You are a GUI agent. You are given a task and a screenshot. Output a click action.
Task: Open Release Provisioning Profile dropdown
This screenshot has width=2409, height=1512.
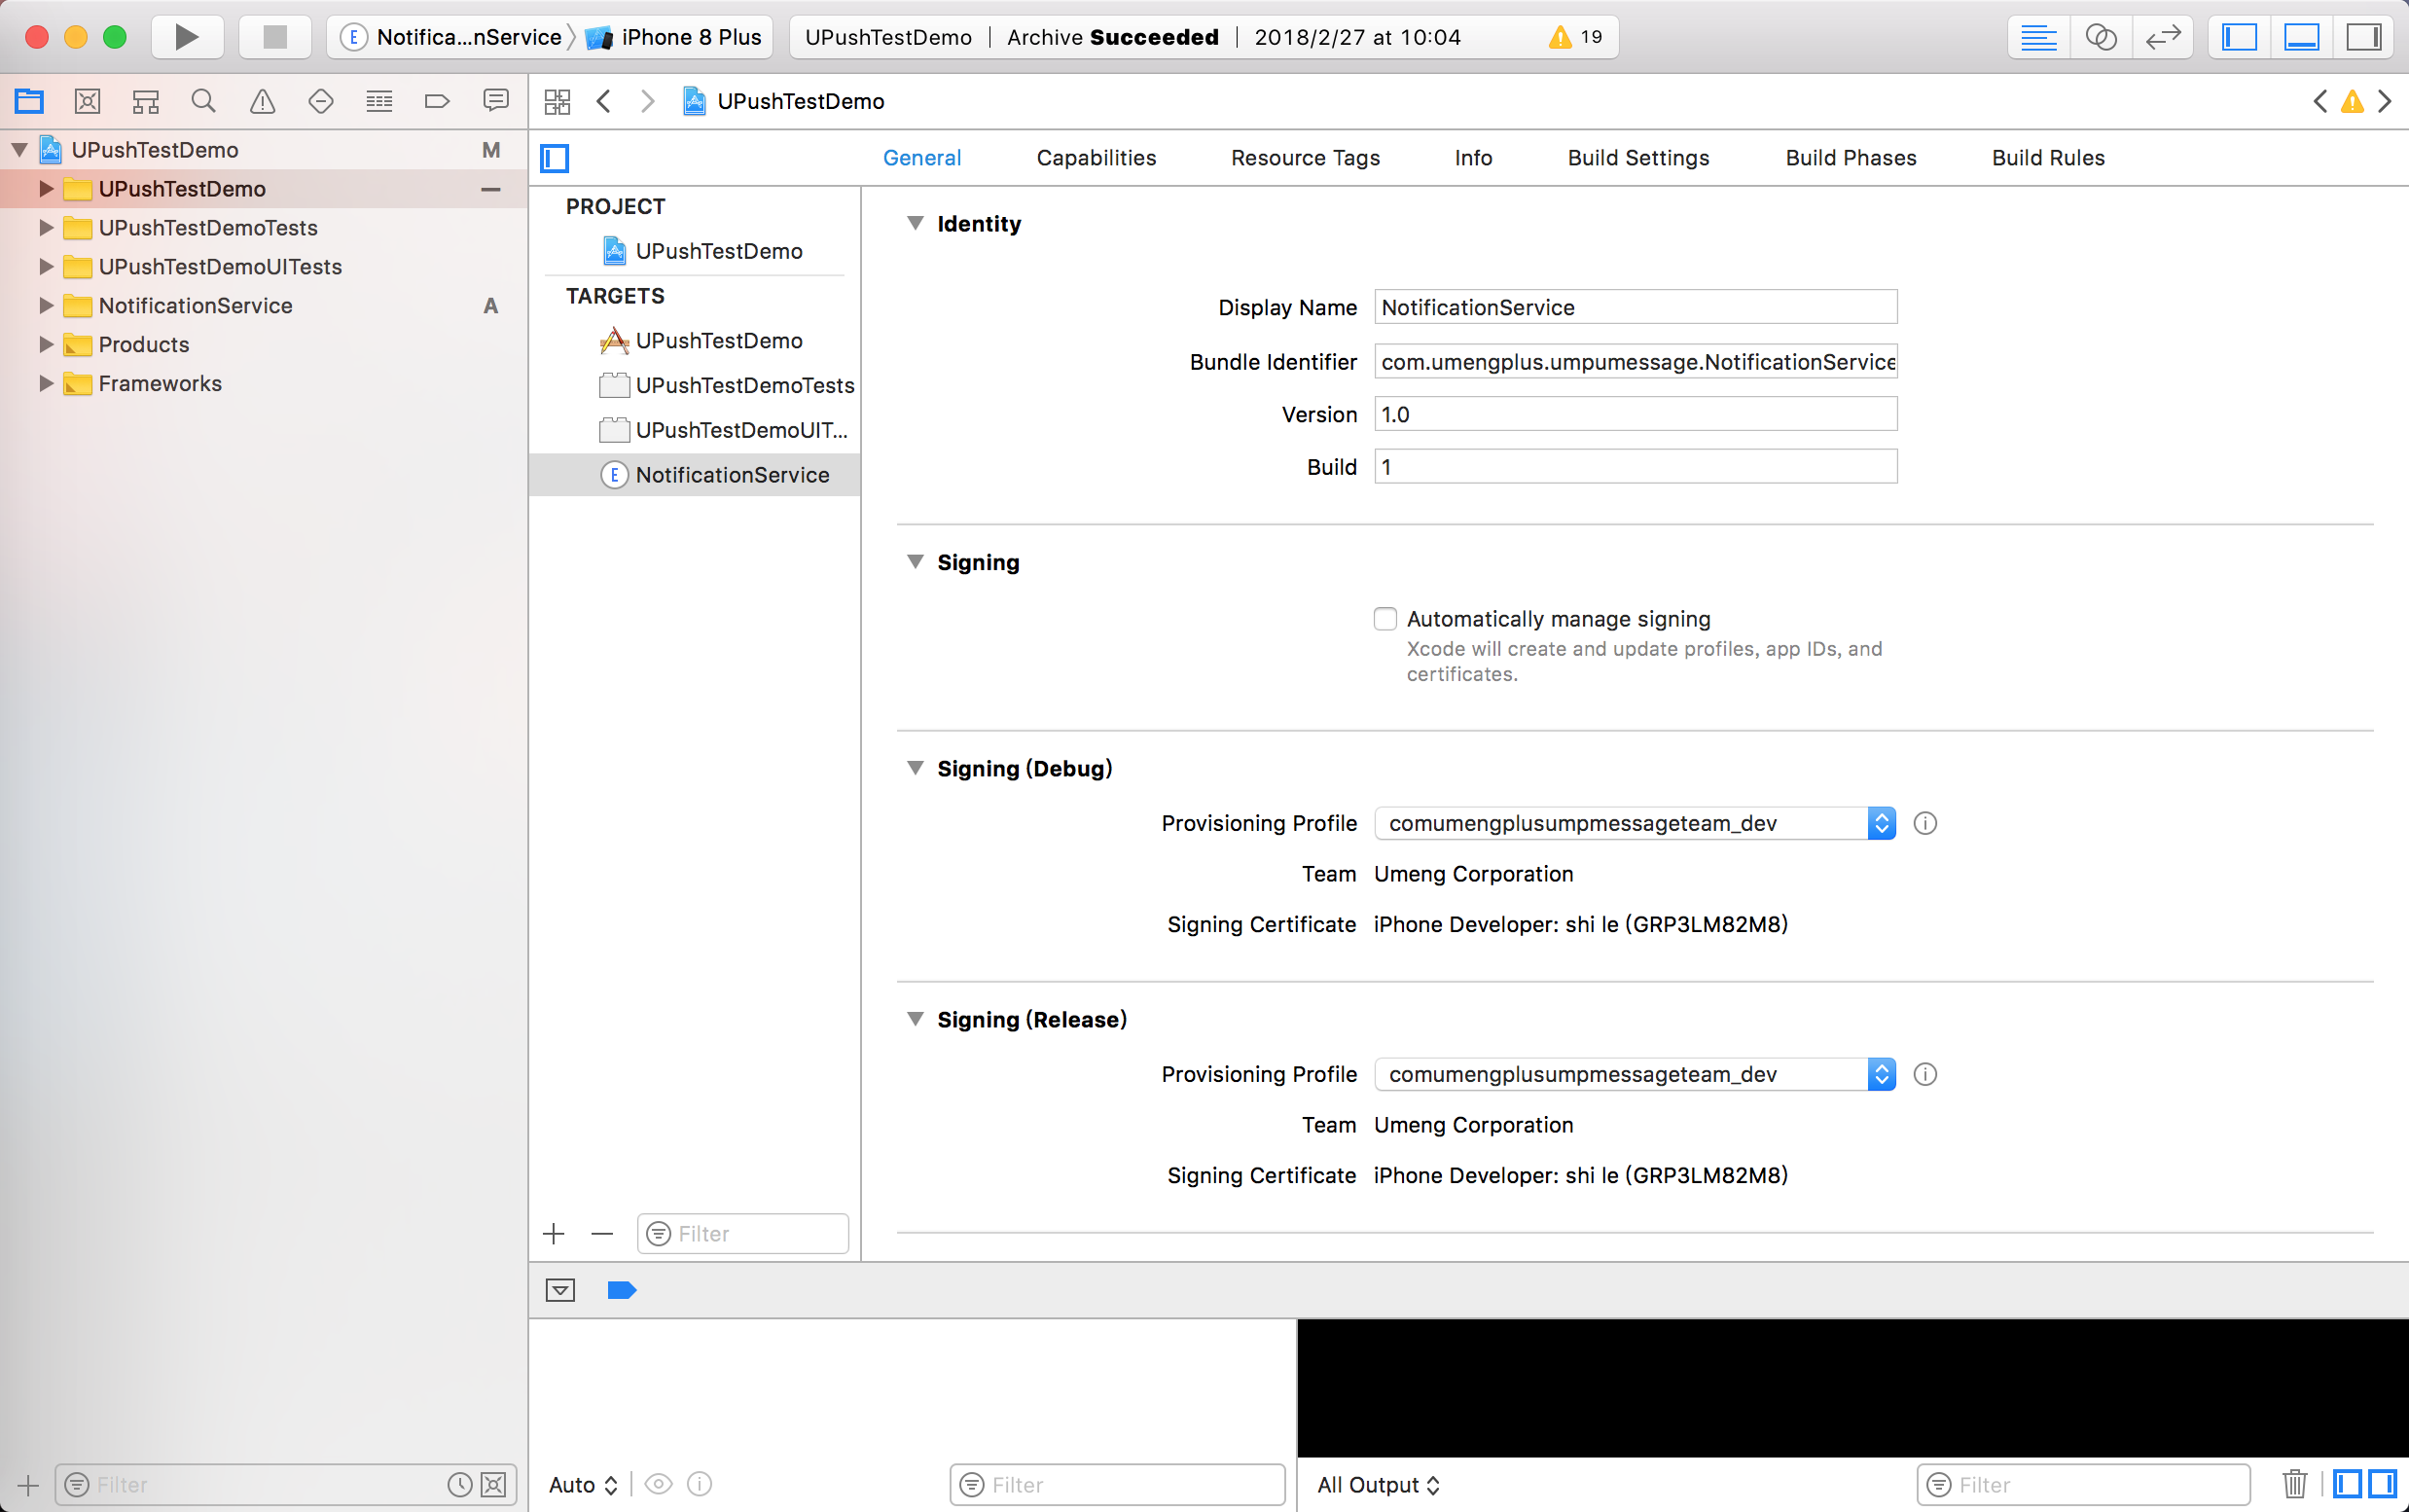1635,1074
